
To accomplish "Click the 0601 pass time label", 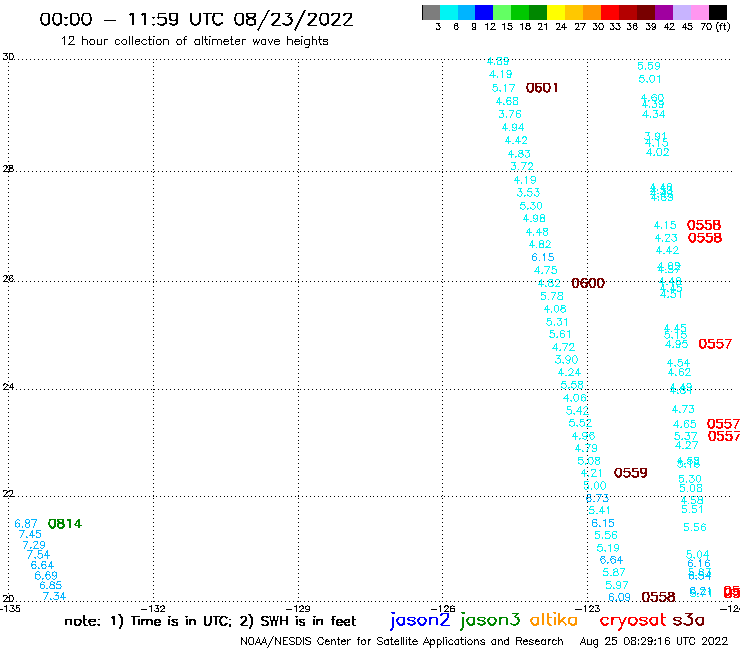I will pyautogui.click(x=542, y=88).
